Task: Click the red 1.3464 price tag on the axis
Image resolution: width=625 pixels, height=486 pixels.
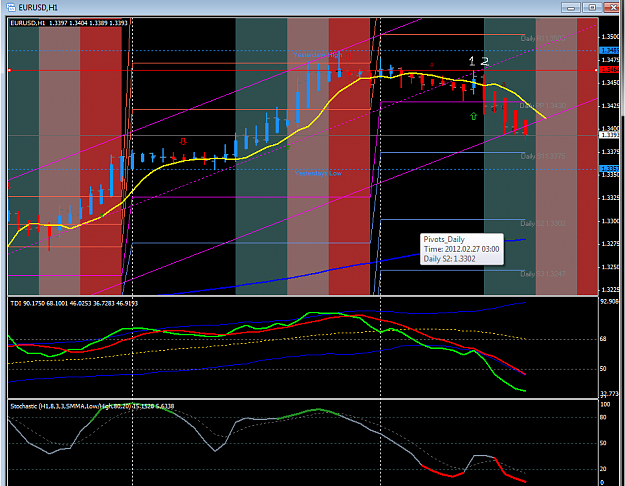Action: pos(609,70)
